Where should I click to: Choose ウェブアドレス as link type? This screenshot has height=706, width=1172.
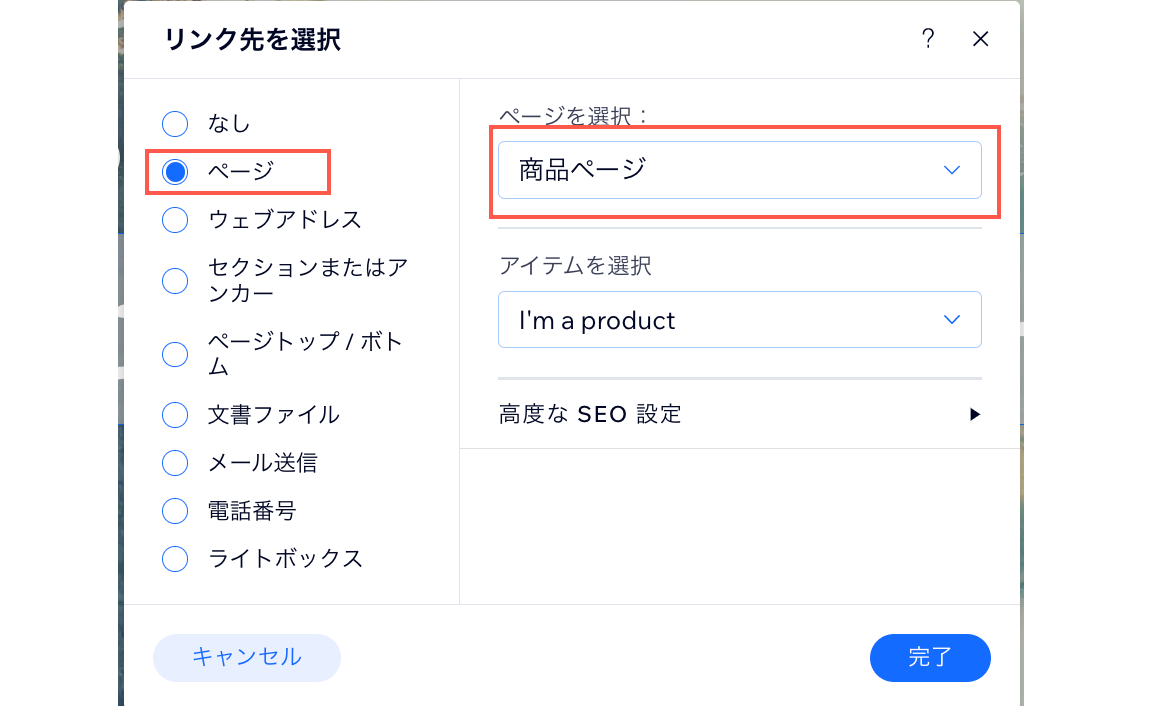tap(175, 219)
